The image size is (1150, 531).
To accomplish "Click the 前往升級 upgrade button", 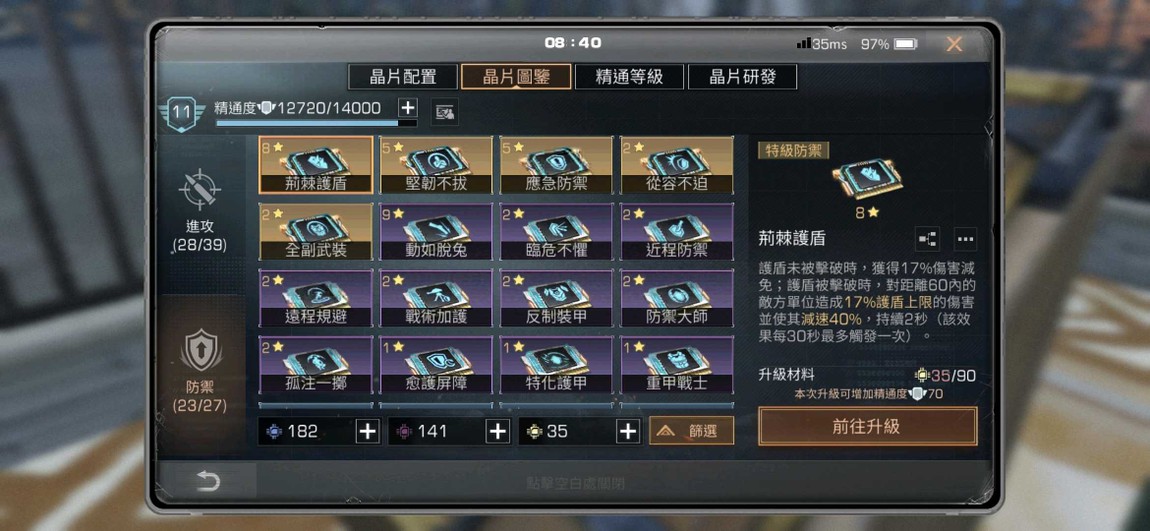I will click(x=868, y=427).
